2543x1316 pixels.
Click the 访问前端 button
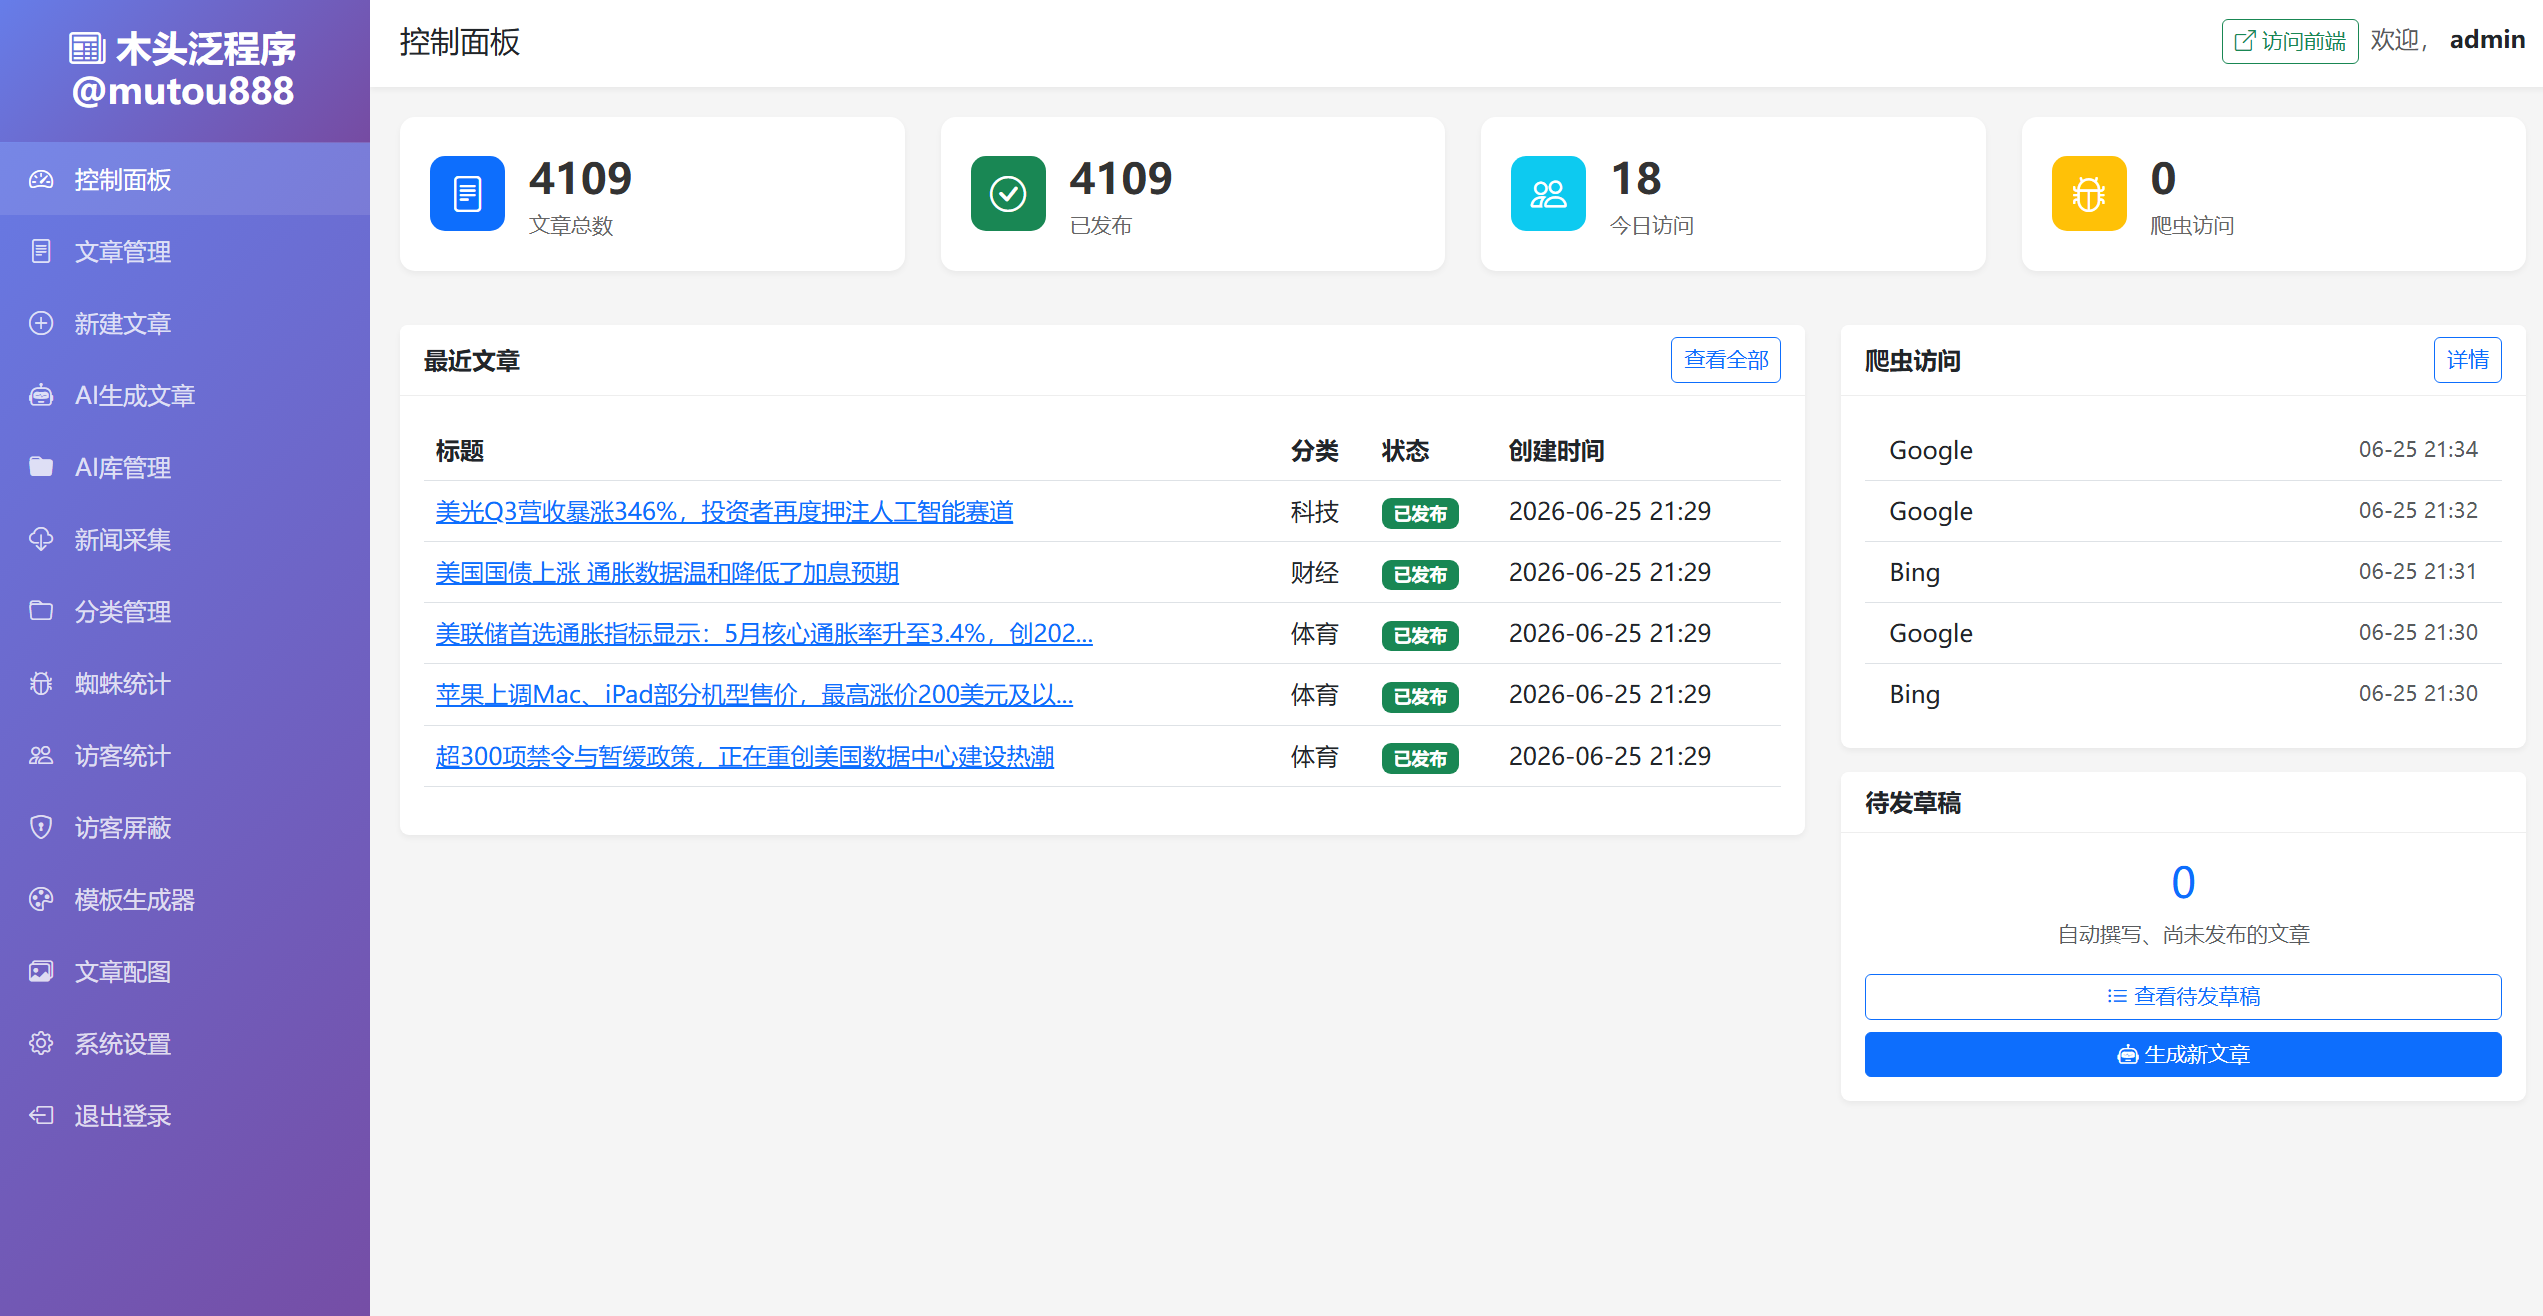pos(2290,41)
